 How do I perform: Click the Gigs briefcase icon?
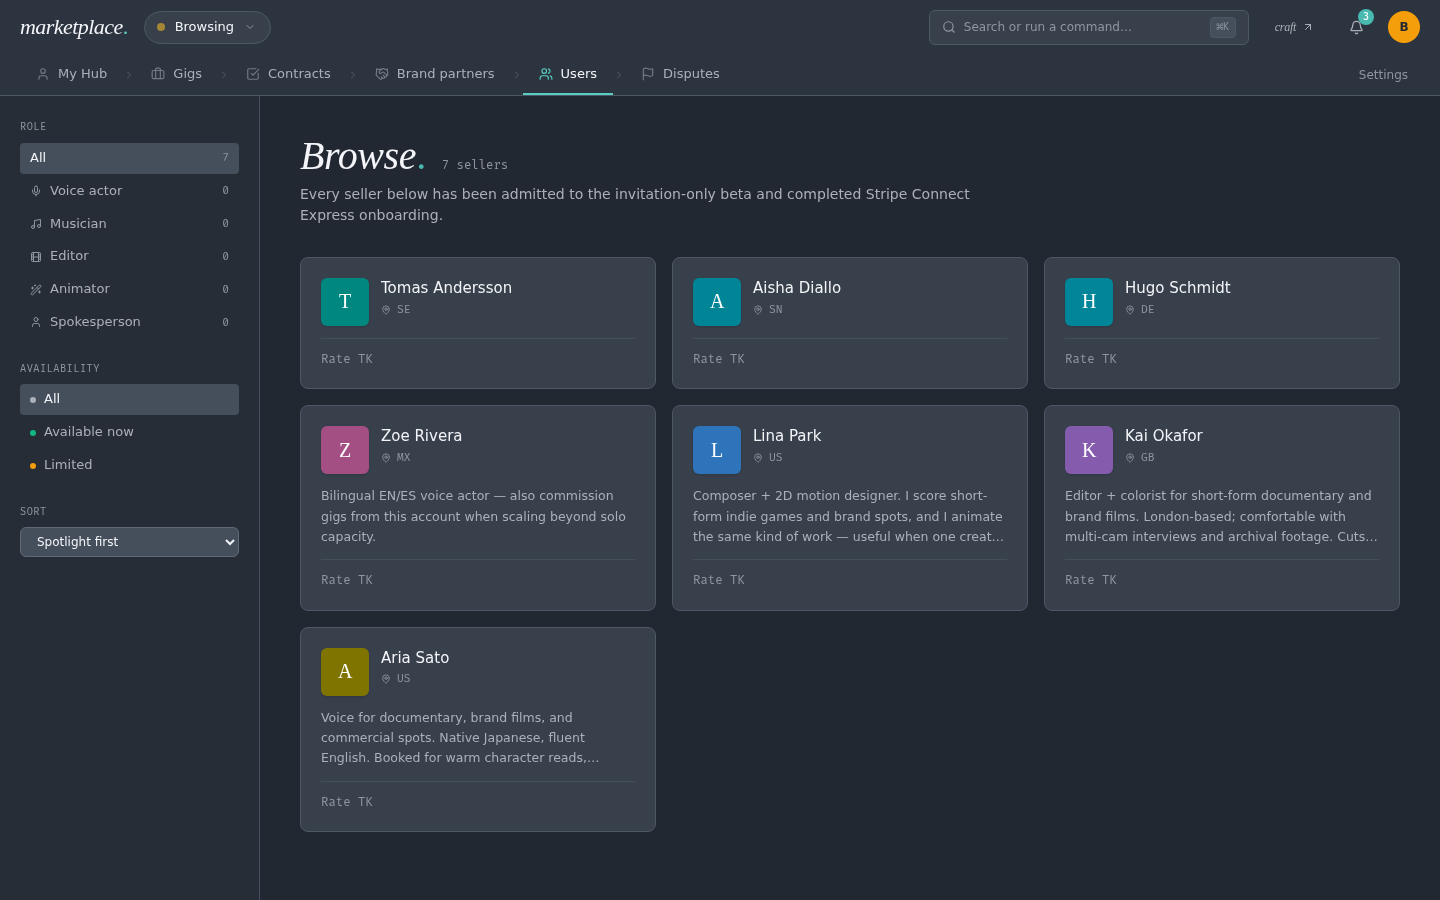point(158,74)
